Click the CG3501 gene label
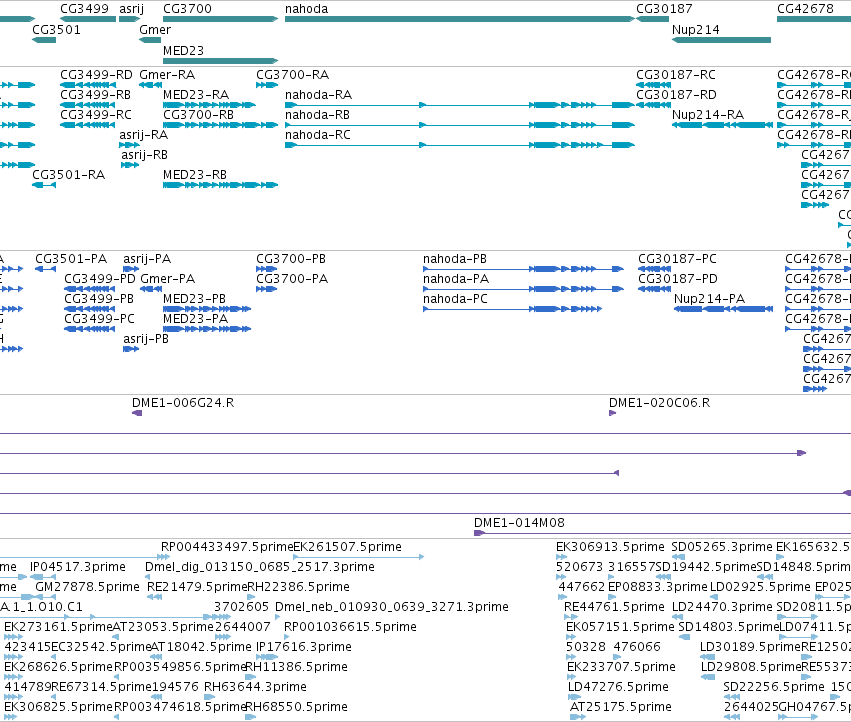The image size is (851, 722). [56, 29]
